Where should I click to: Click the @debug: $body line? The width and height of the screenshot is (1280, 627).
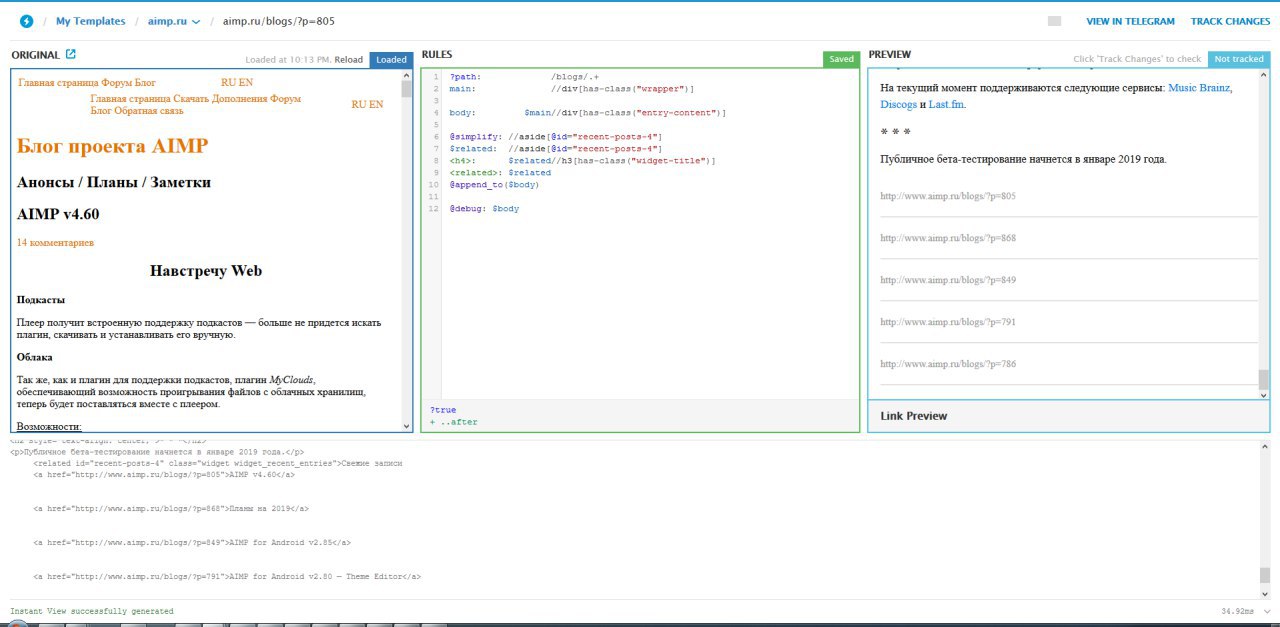pos(484,209)
